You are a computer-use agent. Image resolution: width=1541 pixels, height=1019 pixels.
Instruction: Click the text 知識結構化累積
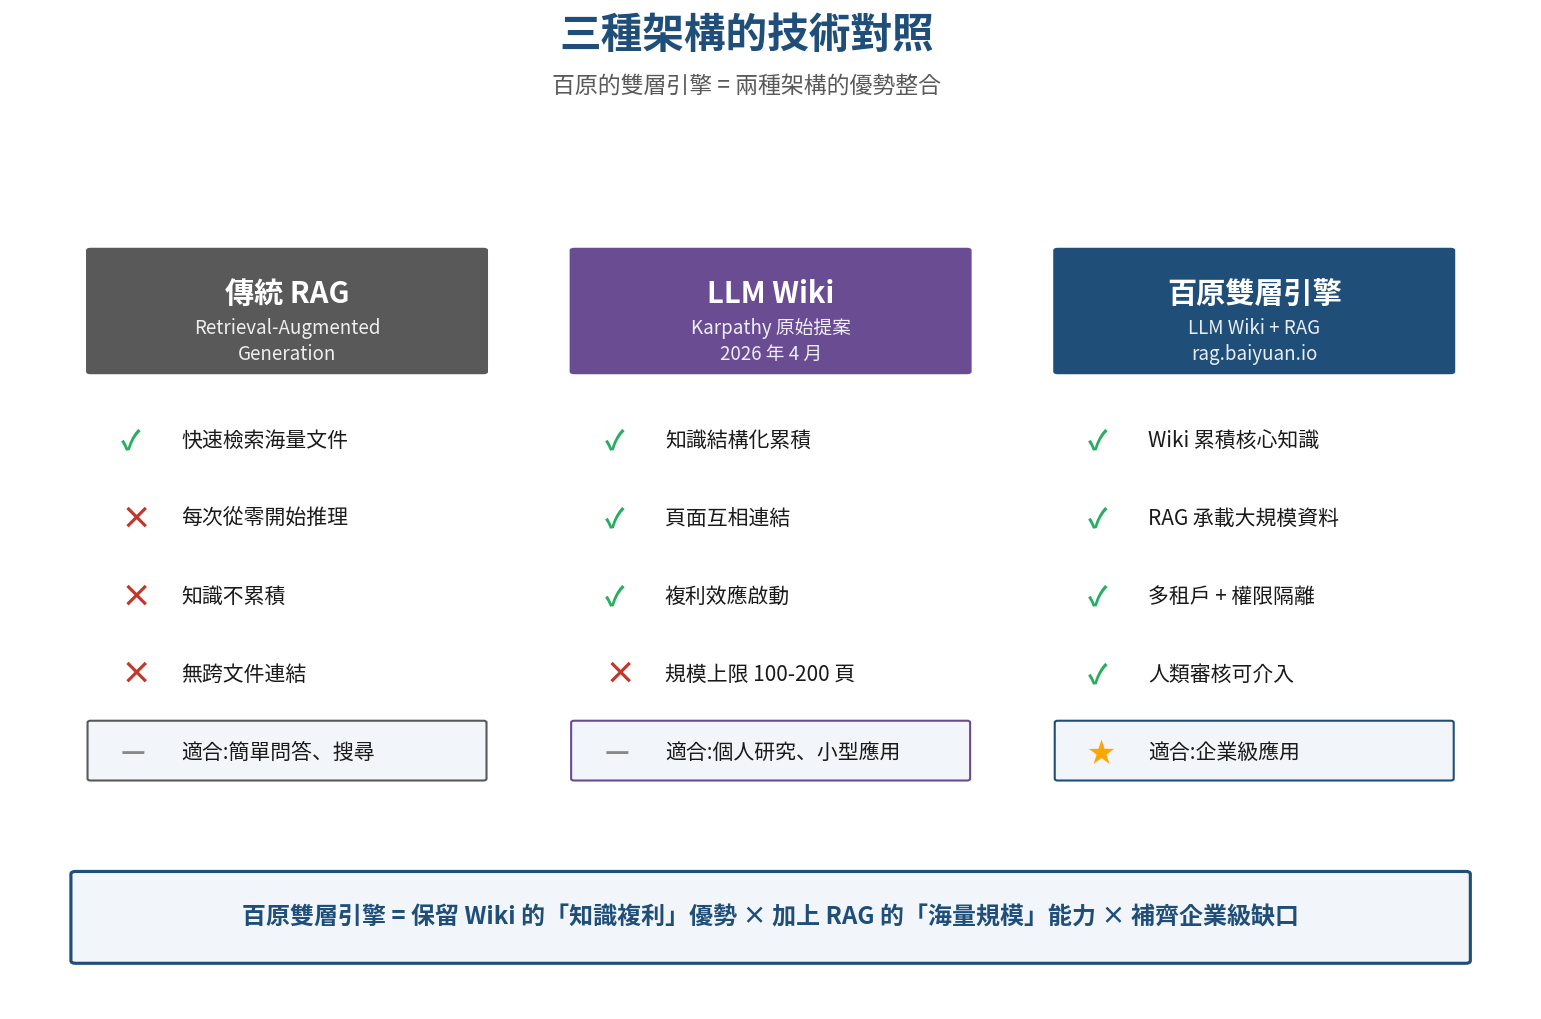pos(738,440)
